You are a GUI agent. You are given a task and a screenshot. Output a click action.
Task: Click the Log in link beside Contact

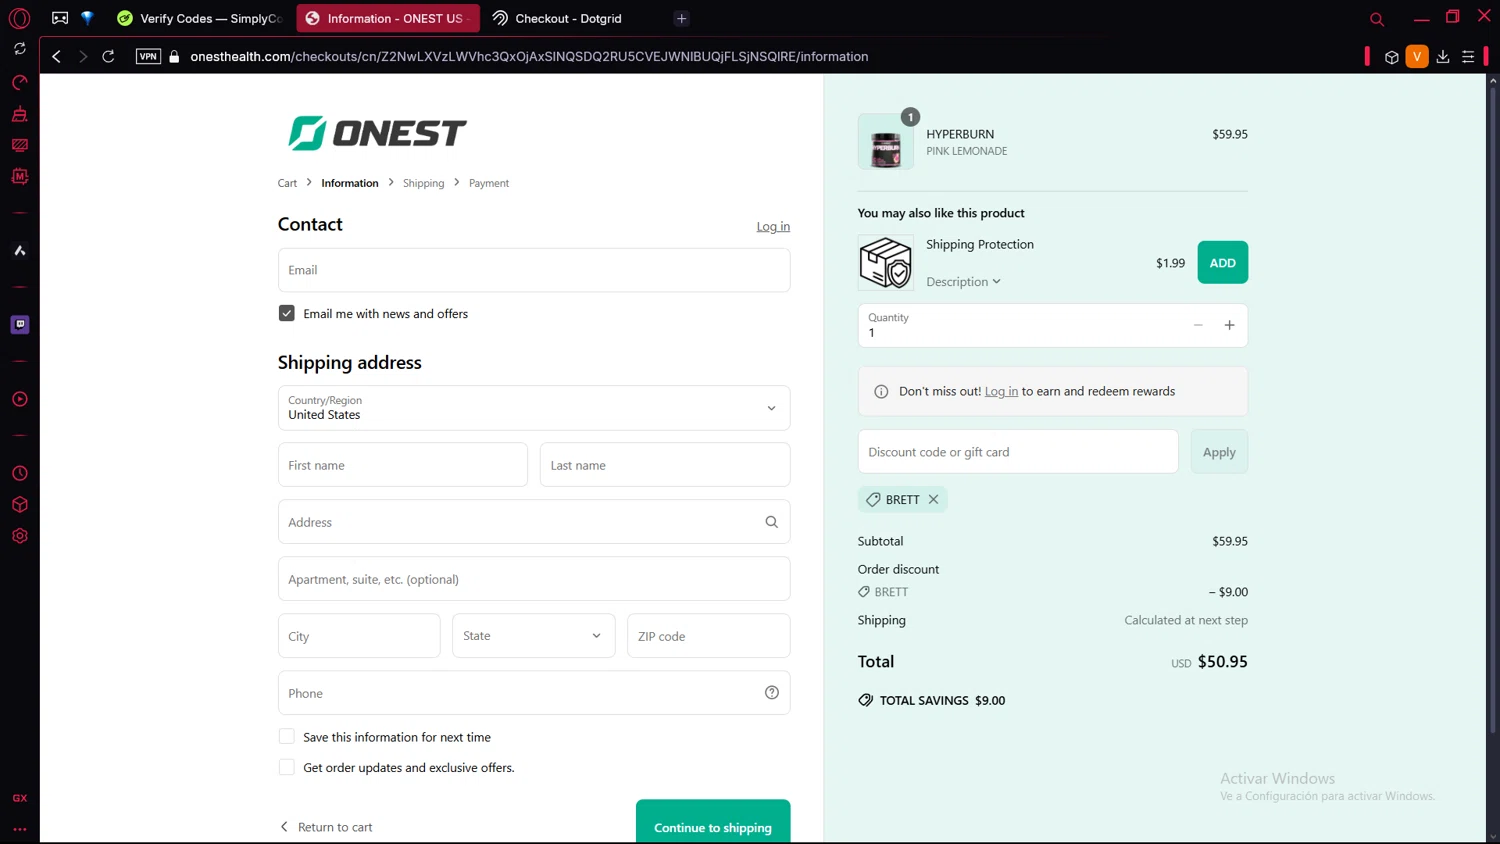[773, 226]
